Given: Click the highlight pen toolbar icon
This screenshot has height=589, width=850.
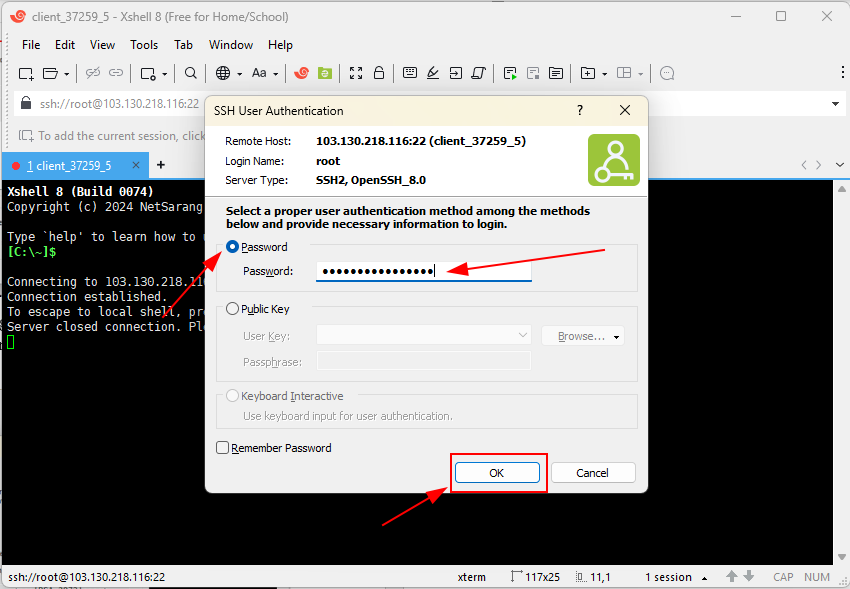Looking at the screenshot, I should (x=433, y=73).
